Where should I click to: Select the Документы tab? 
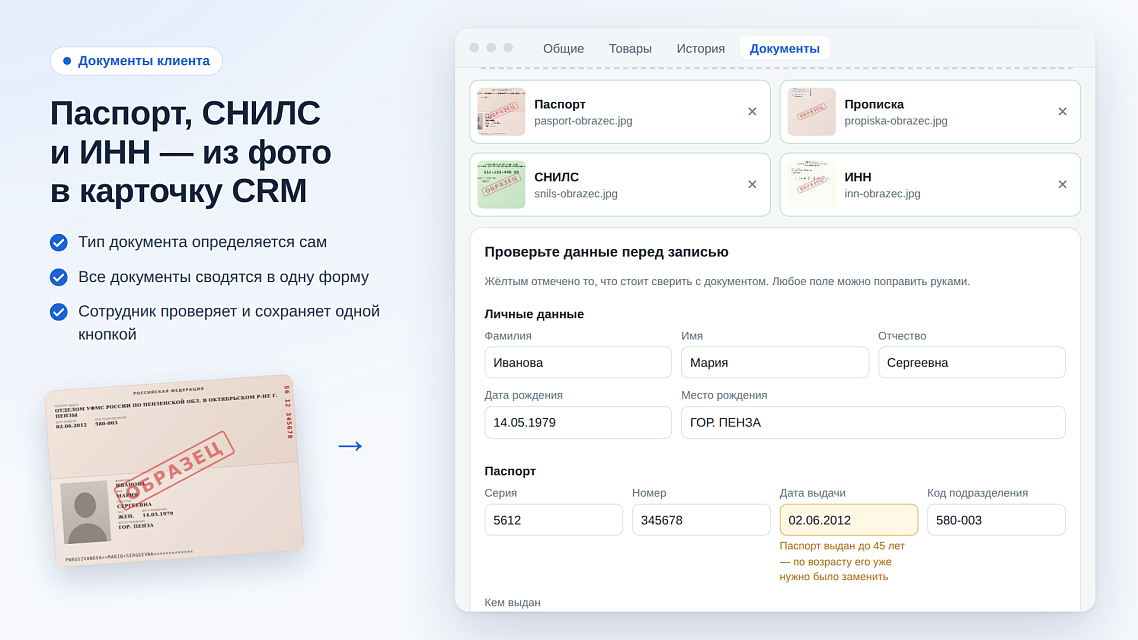tap(785, 49)
